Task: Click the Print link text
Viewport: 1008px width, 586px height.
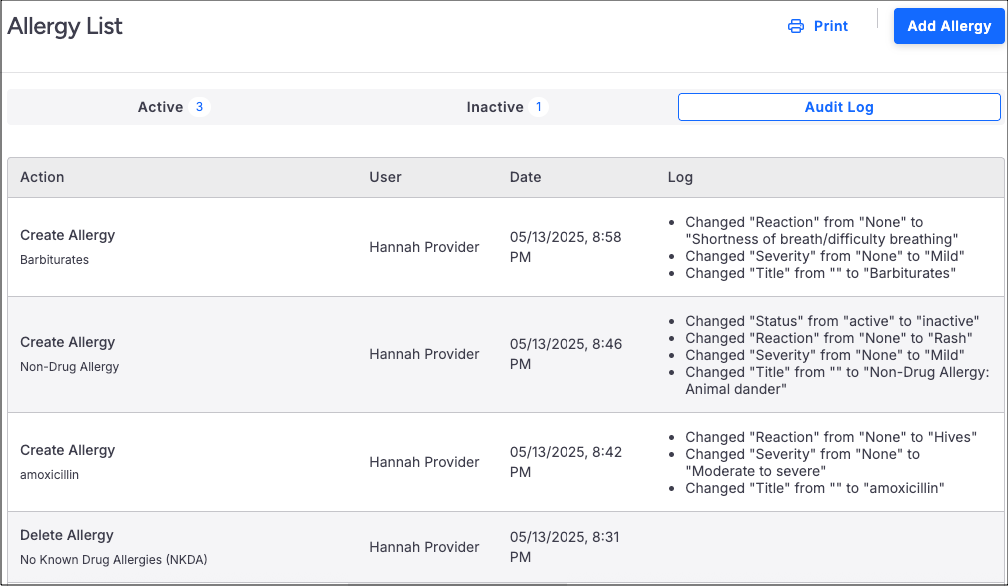Action: [830, 26]
